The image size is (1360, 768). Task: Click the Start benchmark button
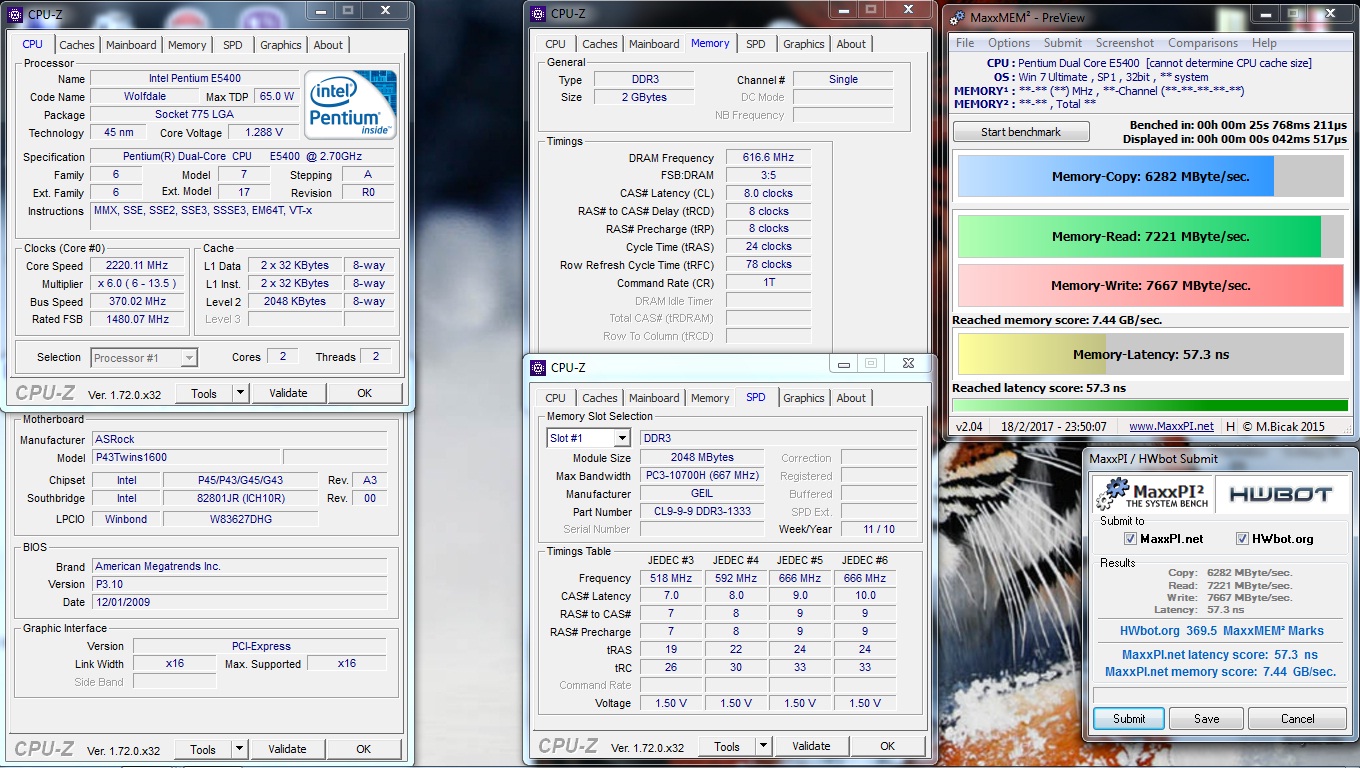1021,132
